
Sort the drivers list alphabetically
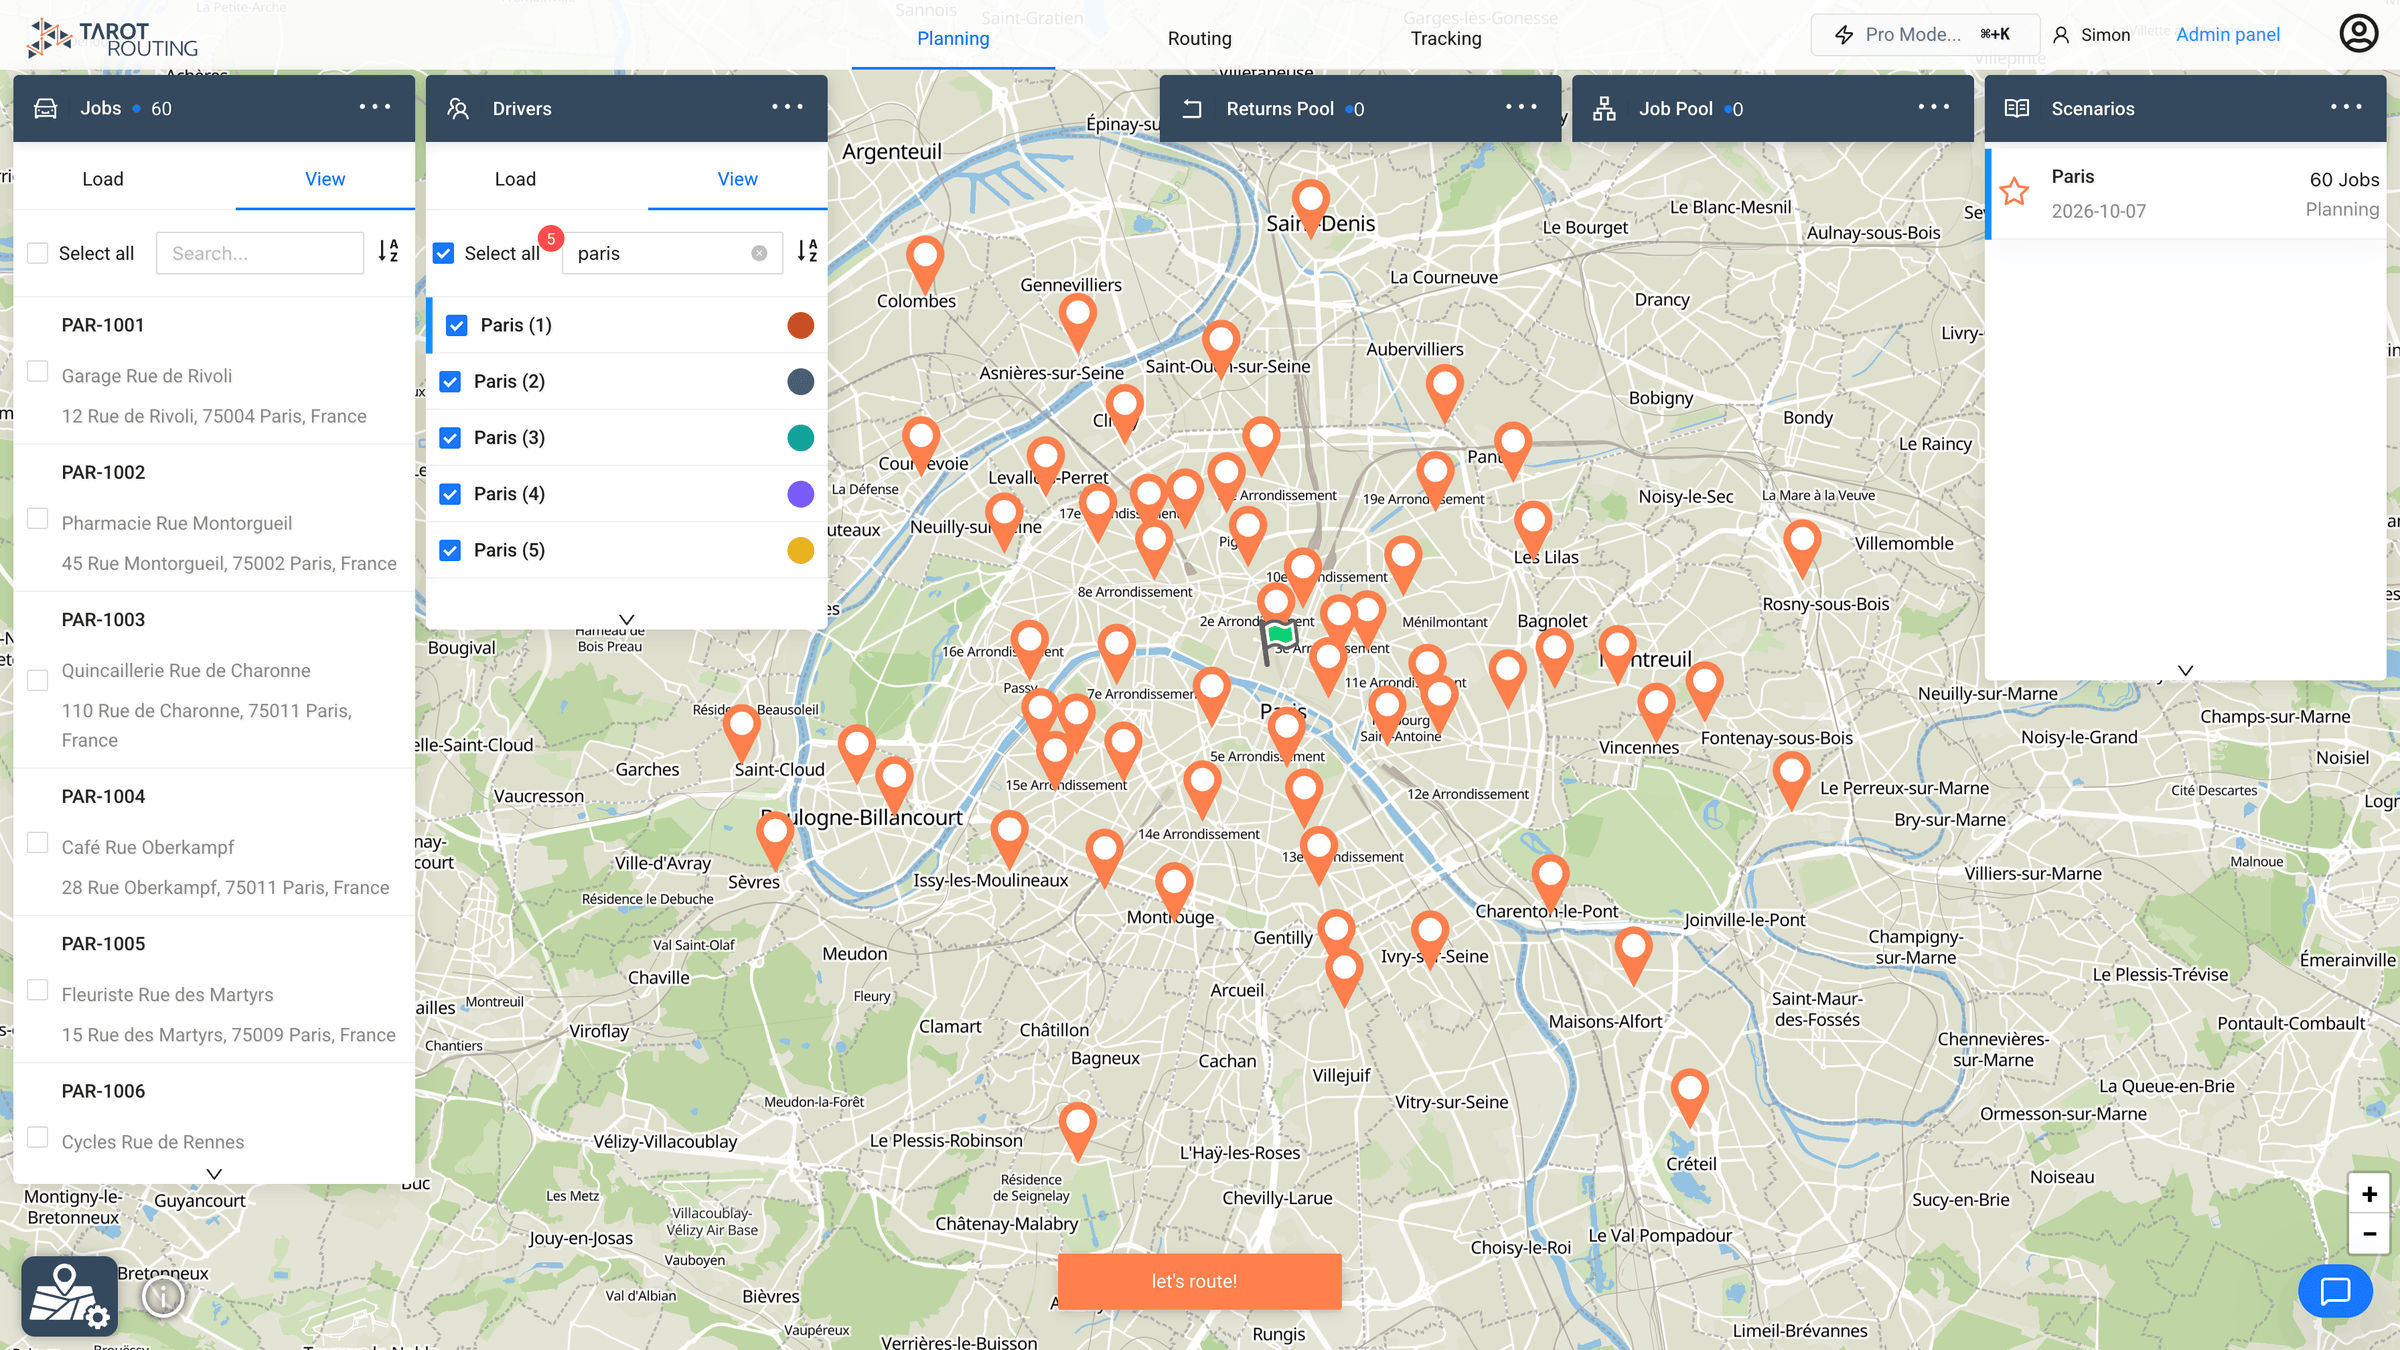(x=808, y=252)
